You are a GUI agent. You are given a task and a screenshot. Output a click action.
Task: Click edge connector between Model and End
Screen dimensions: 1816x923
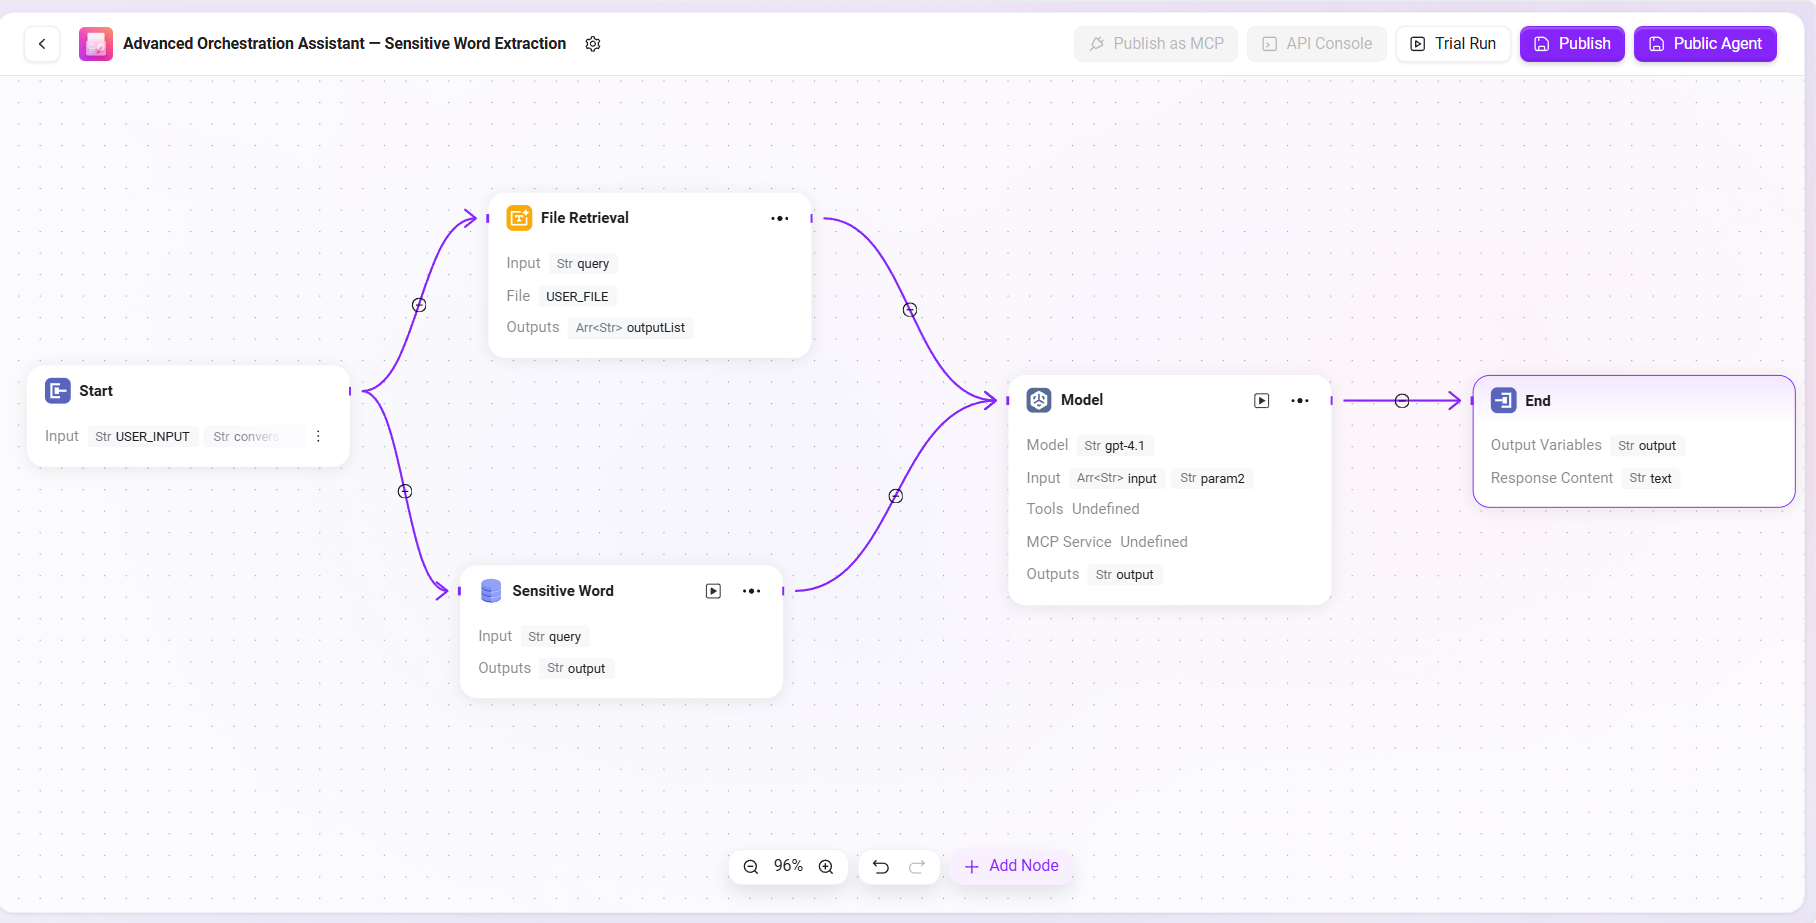(x=1402, y=401)
